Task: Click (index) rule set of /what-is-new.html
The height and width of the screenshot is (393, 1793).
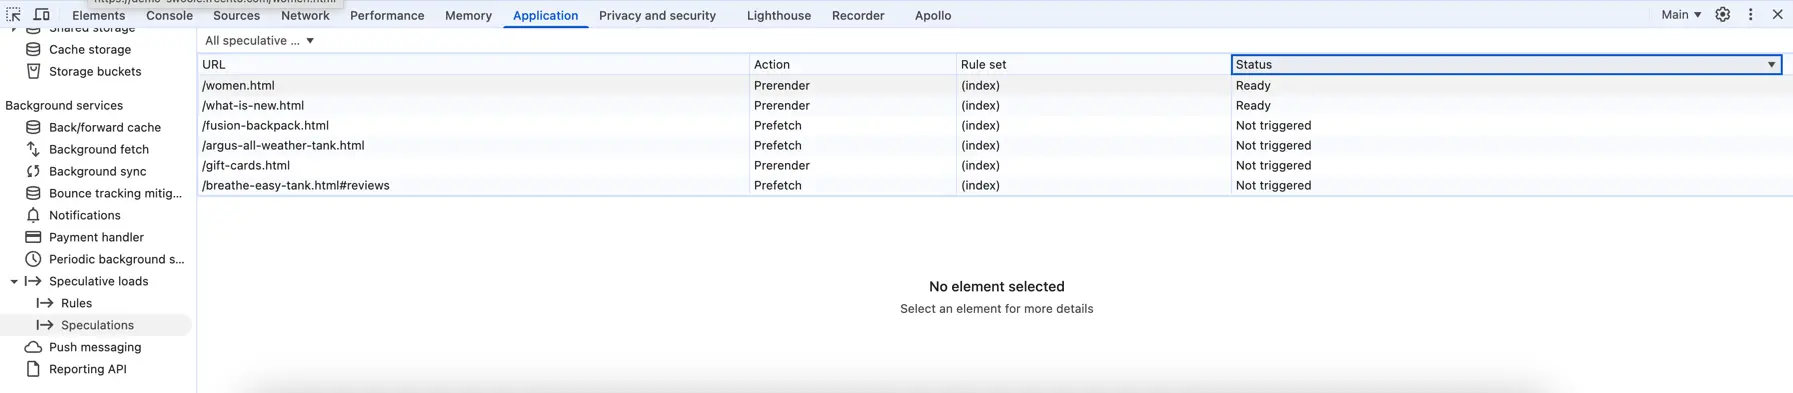Action: click(x=980, y=106)
